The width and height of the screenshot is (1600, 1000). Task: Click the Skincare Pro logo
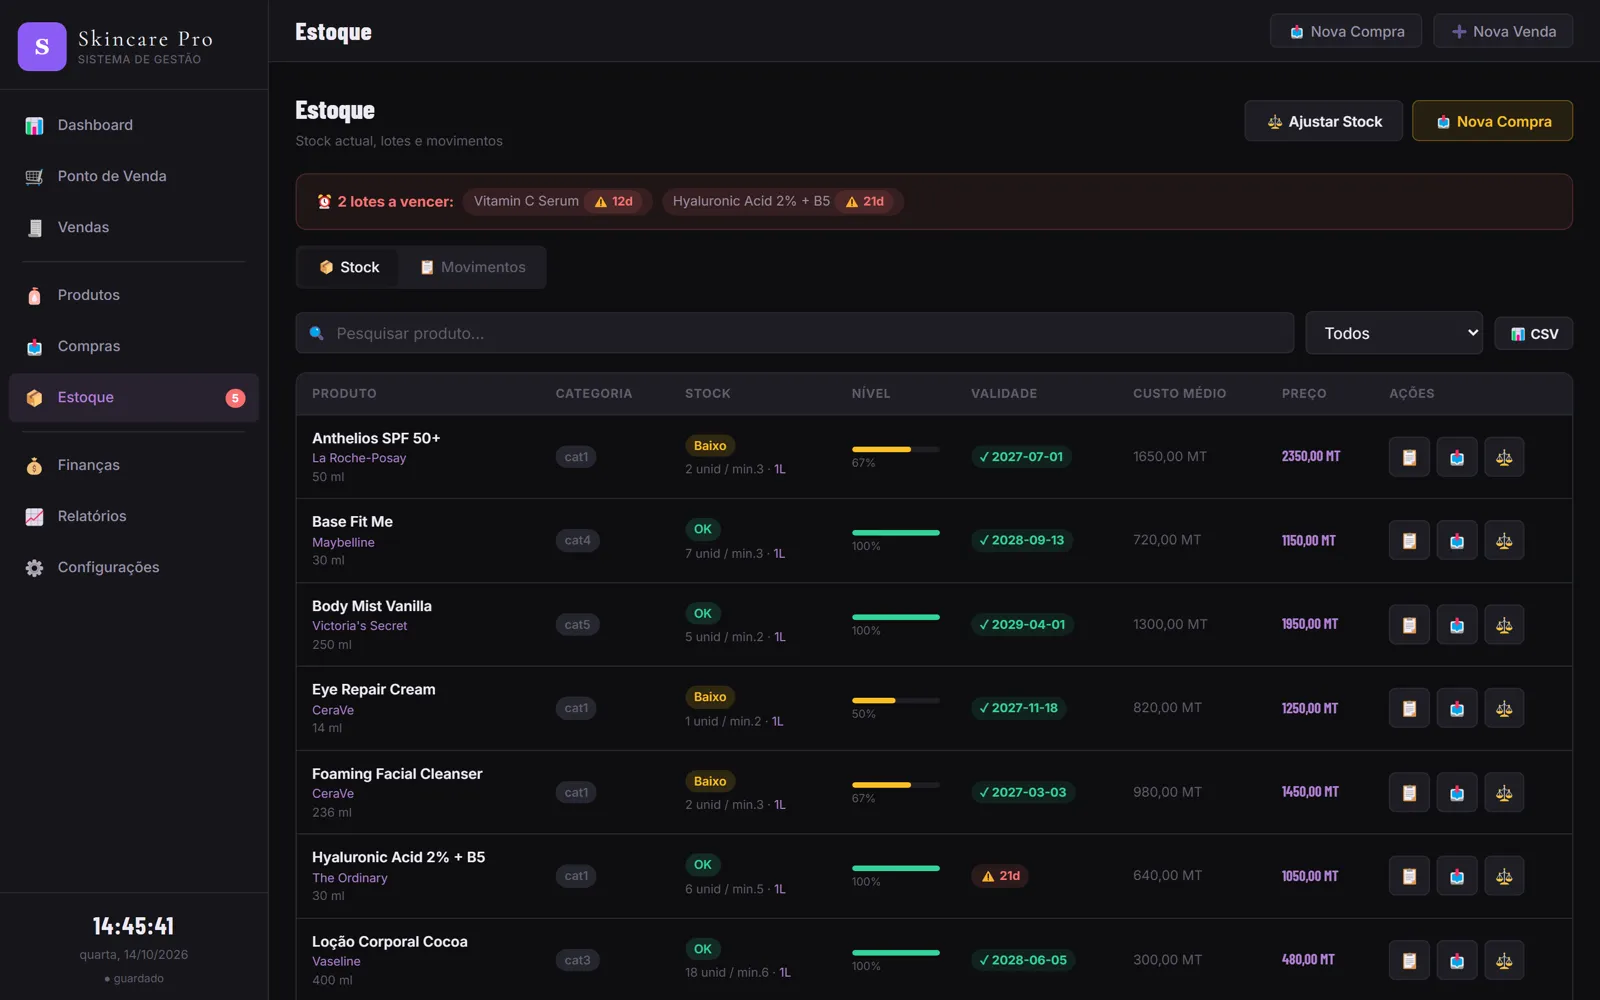point(42,47)
